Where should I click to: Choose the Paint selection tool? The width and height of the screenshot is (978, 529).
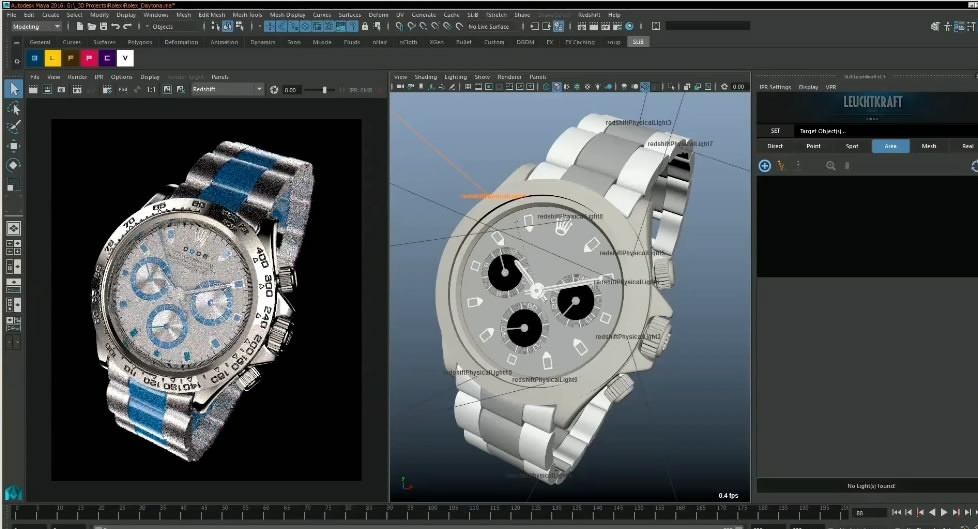point(13,127)
